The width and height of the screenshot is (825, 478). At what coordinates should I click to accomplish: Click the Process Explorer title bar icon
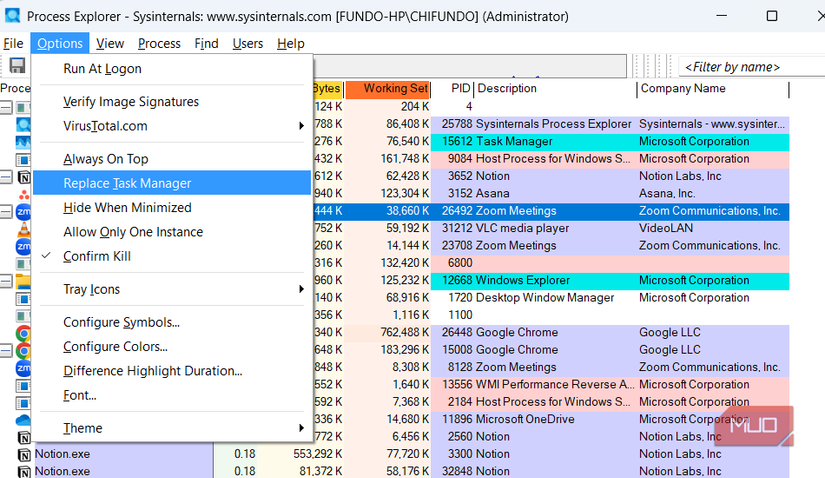(x=12, y=16)
